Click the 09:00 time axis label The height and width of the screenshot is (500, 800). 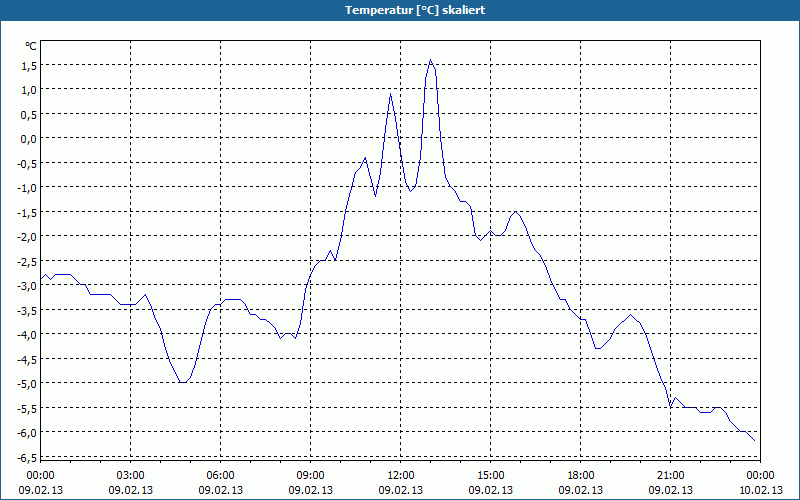pos(311,476)
